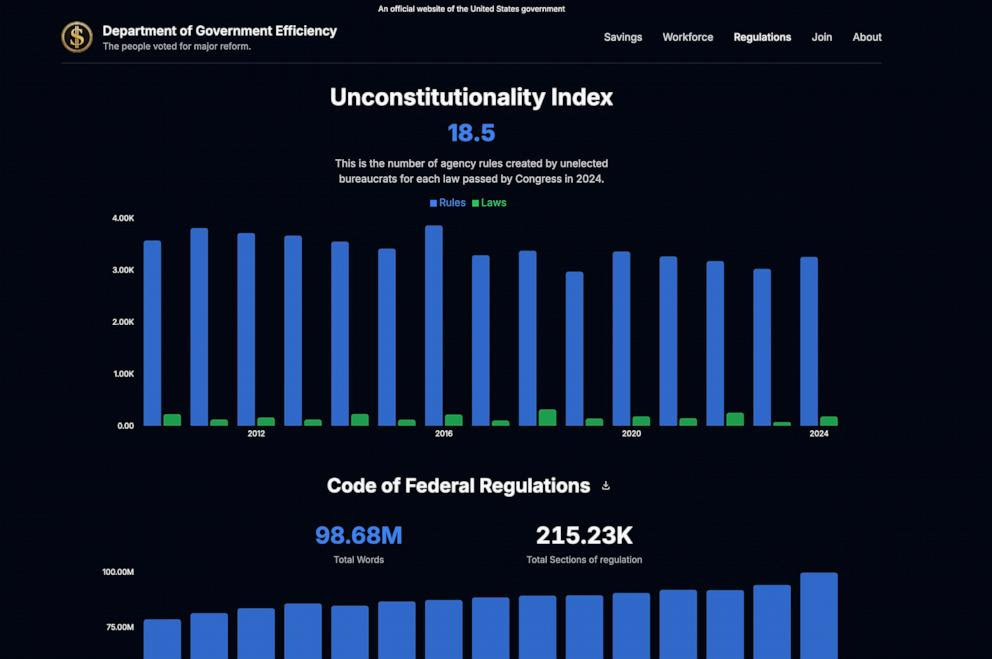Go to the Workforce section

688,37
